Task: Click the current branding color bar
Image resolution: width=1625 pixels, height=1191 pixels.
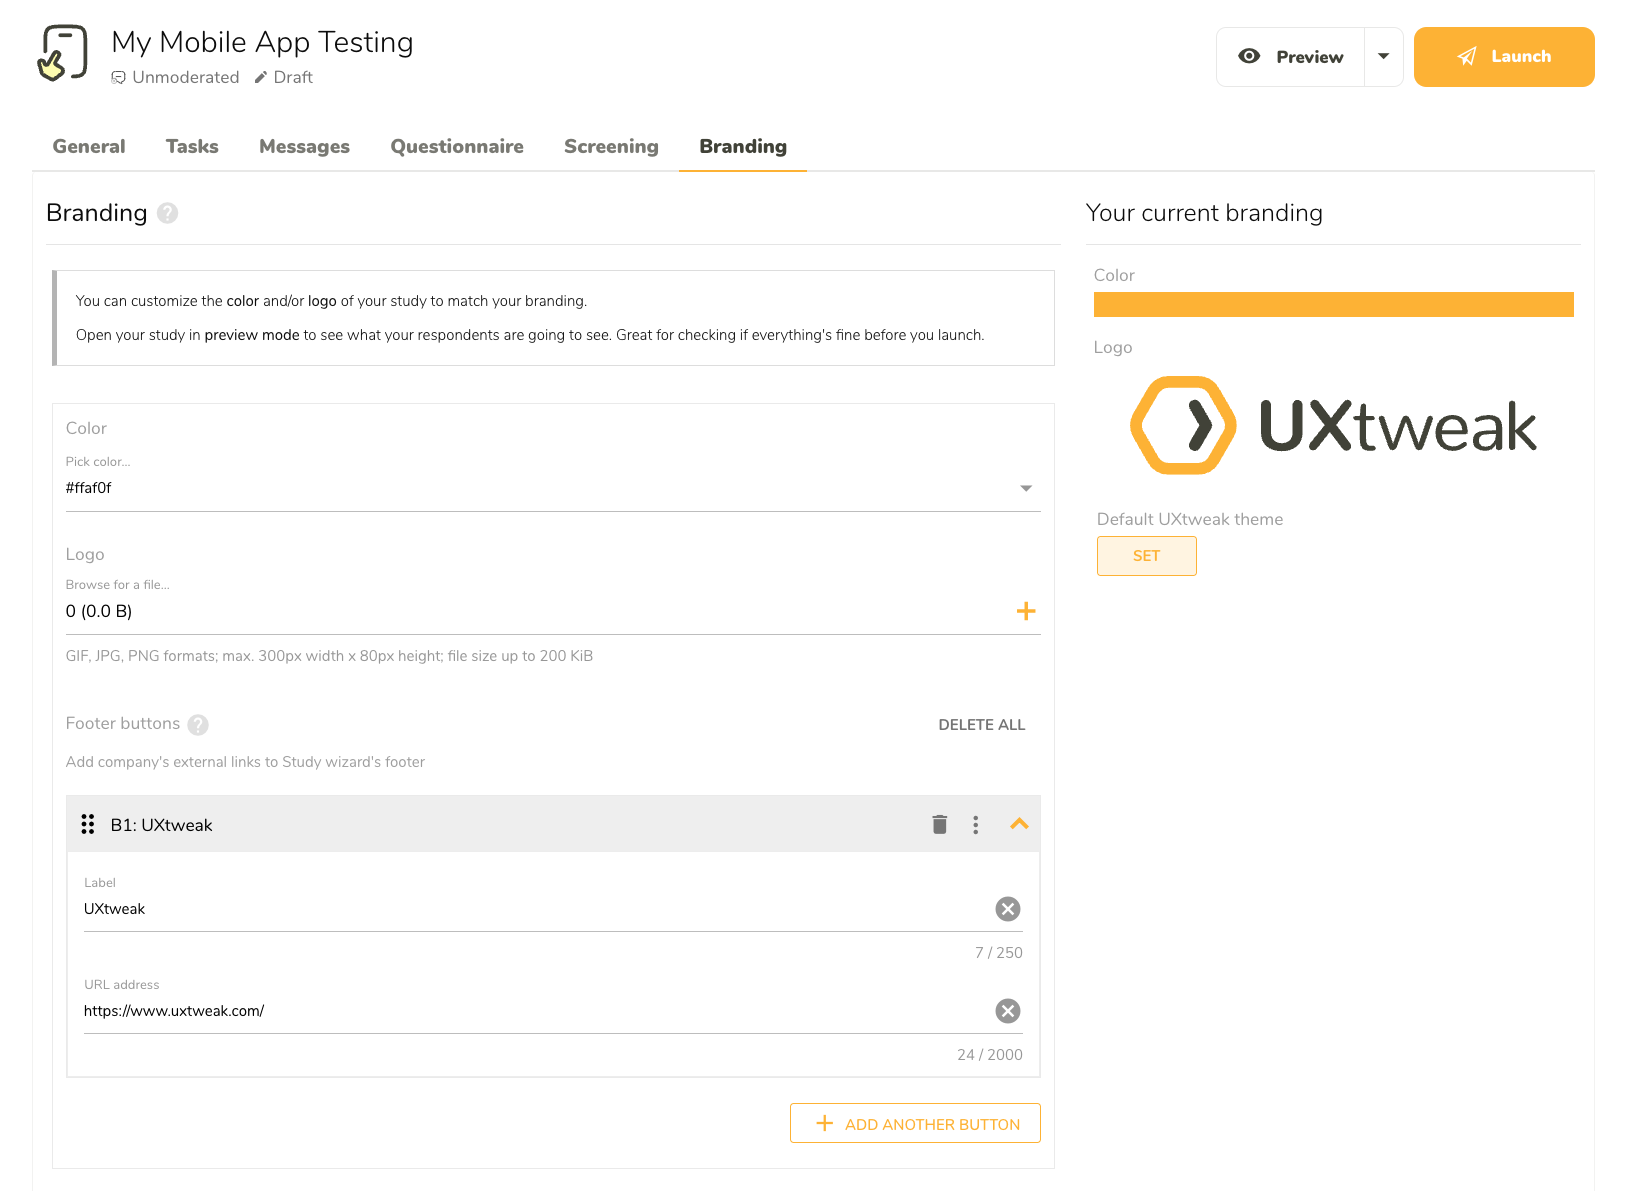Action: [1334, 304]
